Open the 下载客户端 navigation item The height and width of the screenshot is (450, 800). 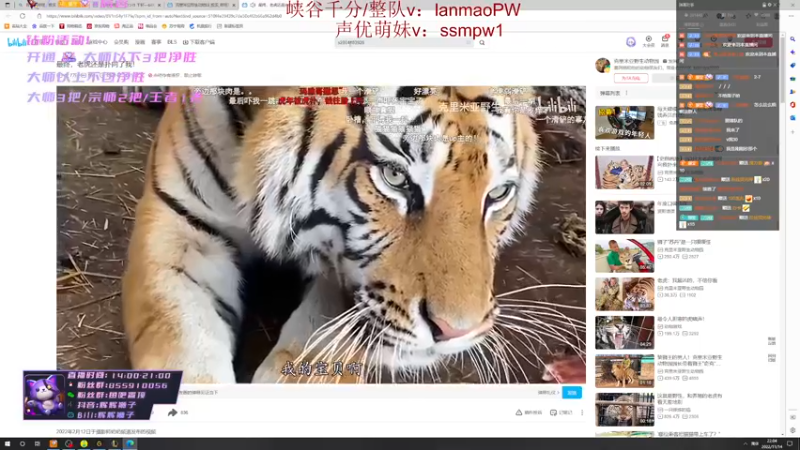point(199,42)
